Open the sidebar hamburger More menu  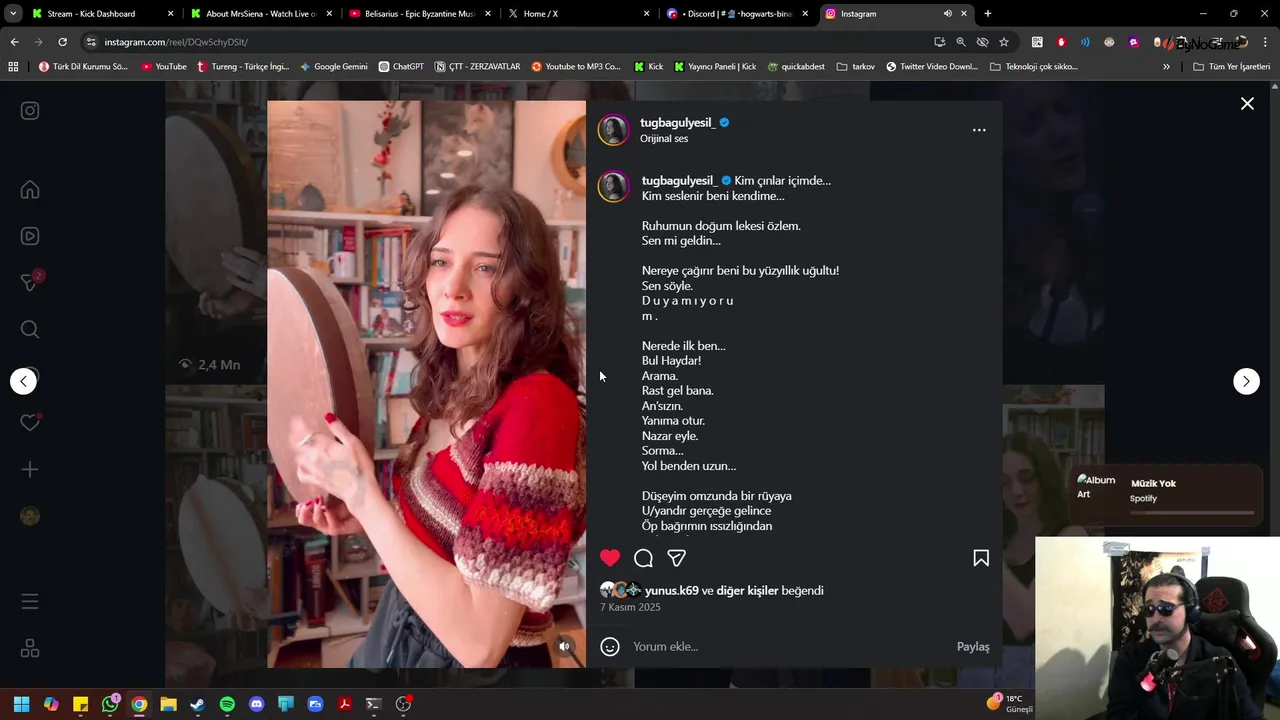coord(30,602)
